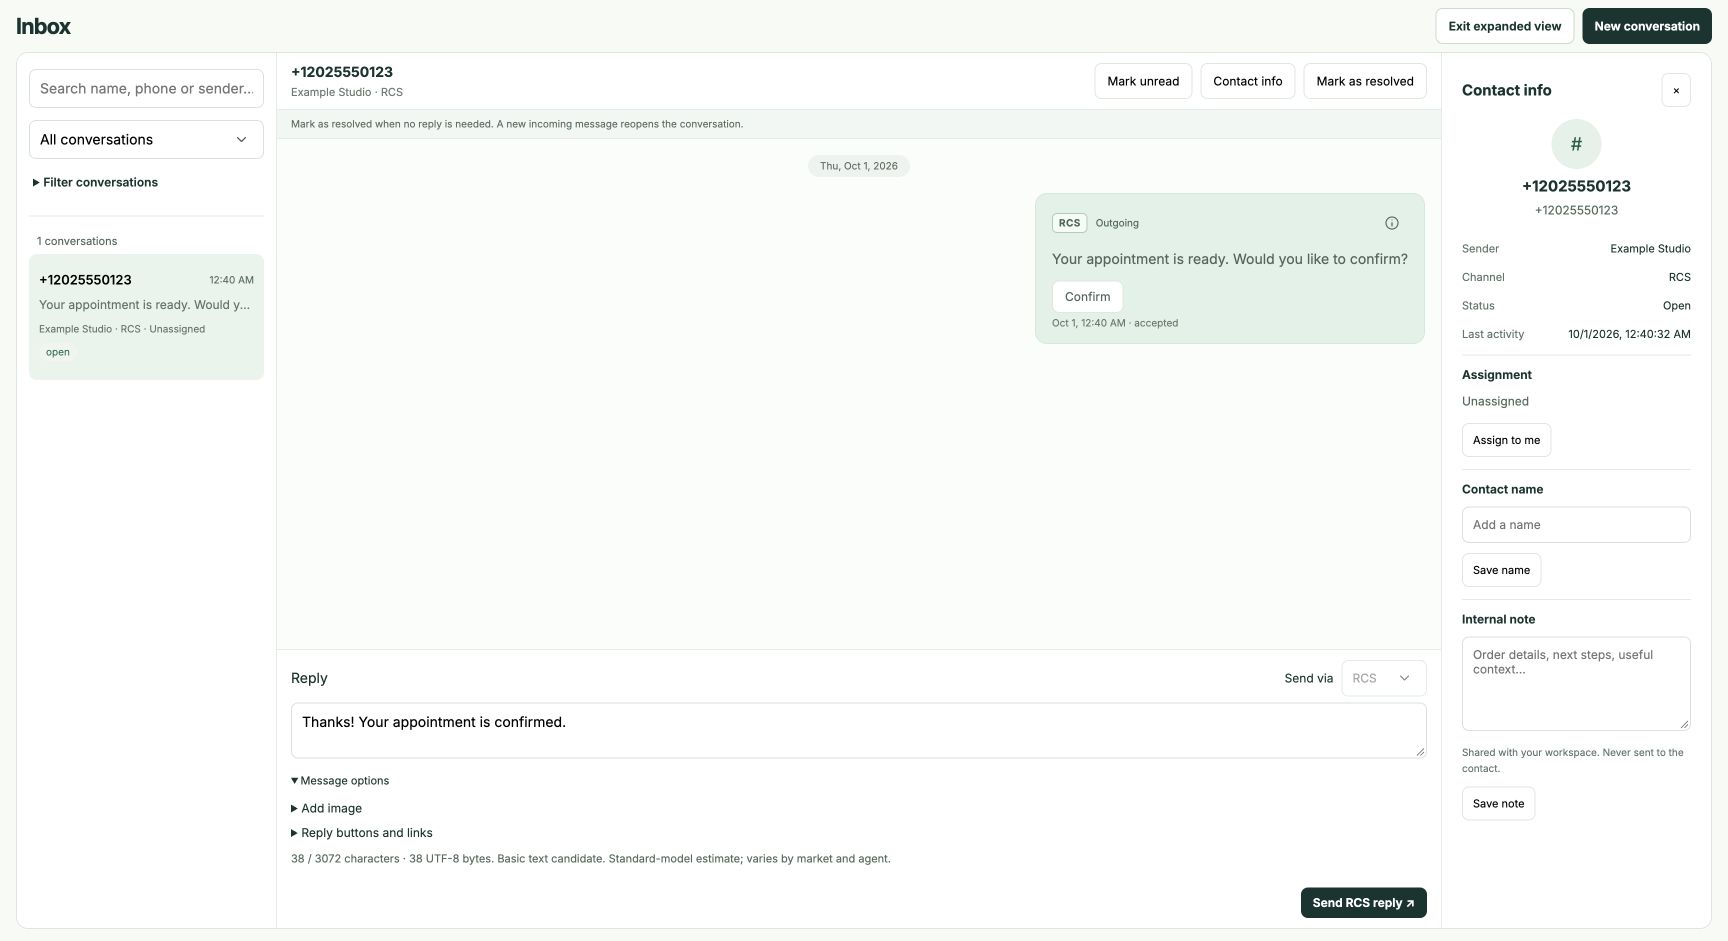Image resolution: width=1728 pixels, height=941 pixels.
Task: Mark the conversation as resolved
Action: 1364,81
